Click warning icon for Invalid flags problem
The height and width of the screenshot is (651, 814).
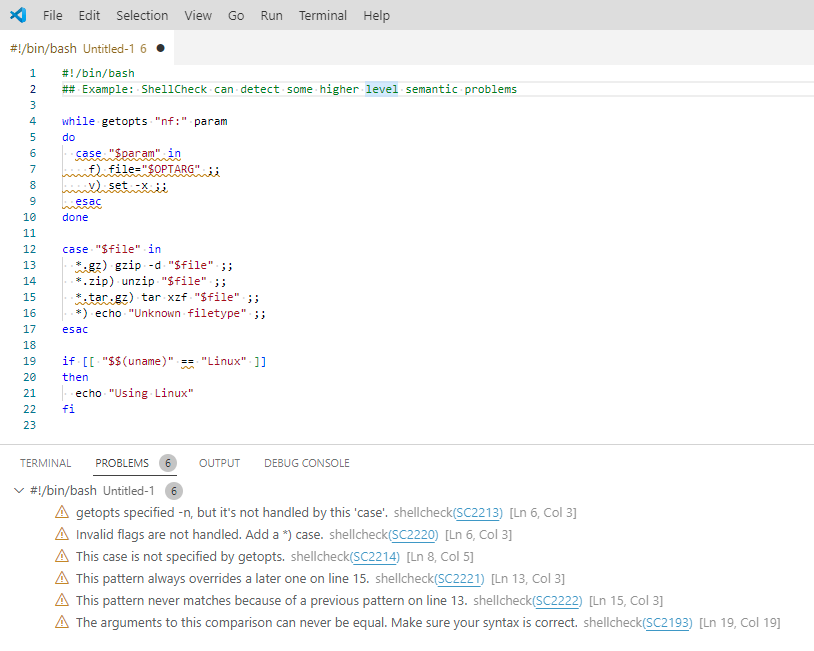coord(62,534)
